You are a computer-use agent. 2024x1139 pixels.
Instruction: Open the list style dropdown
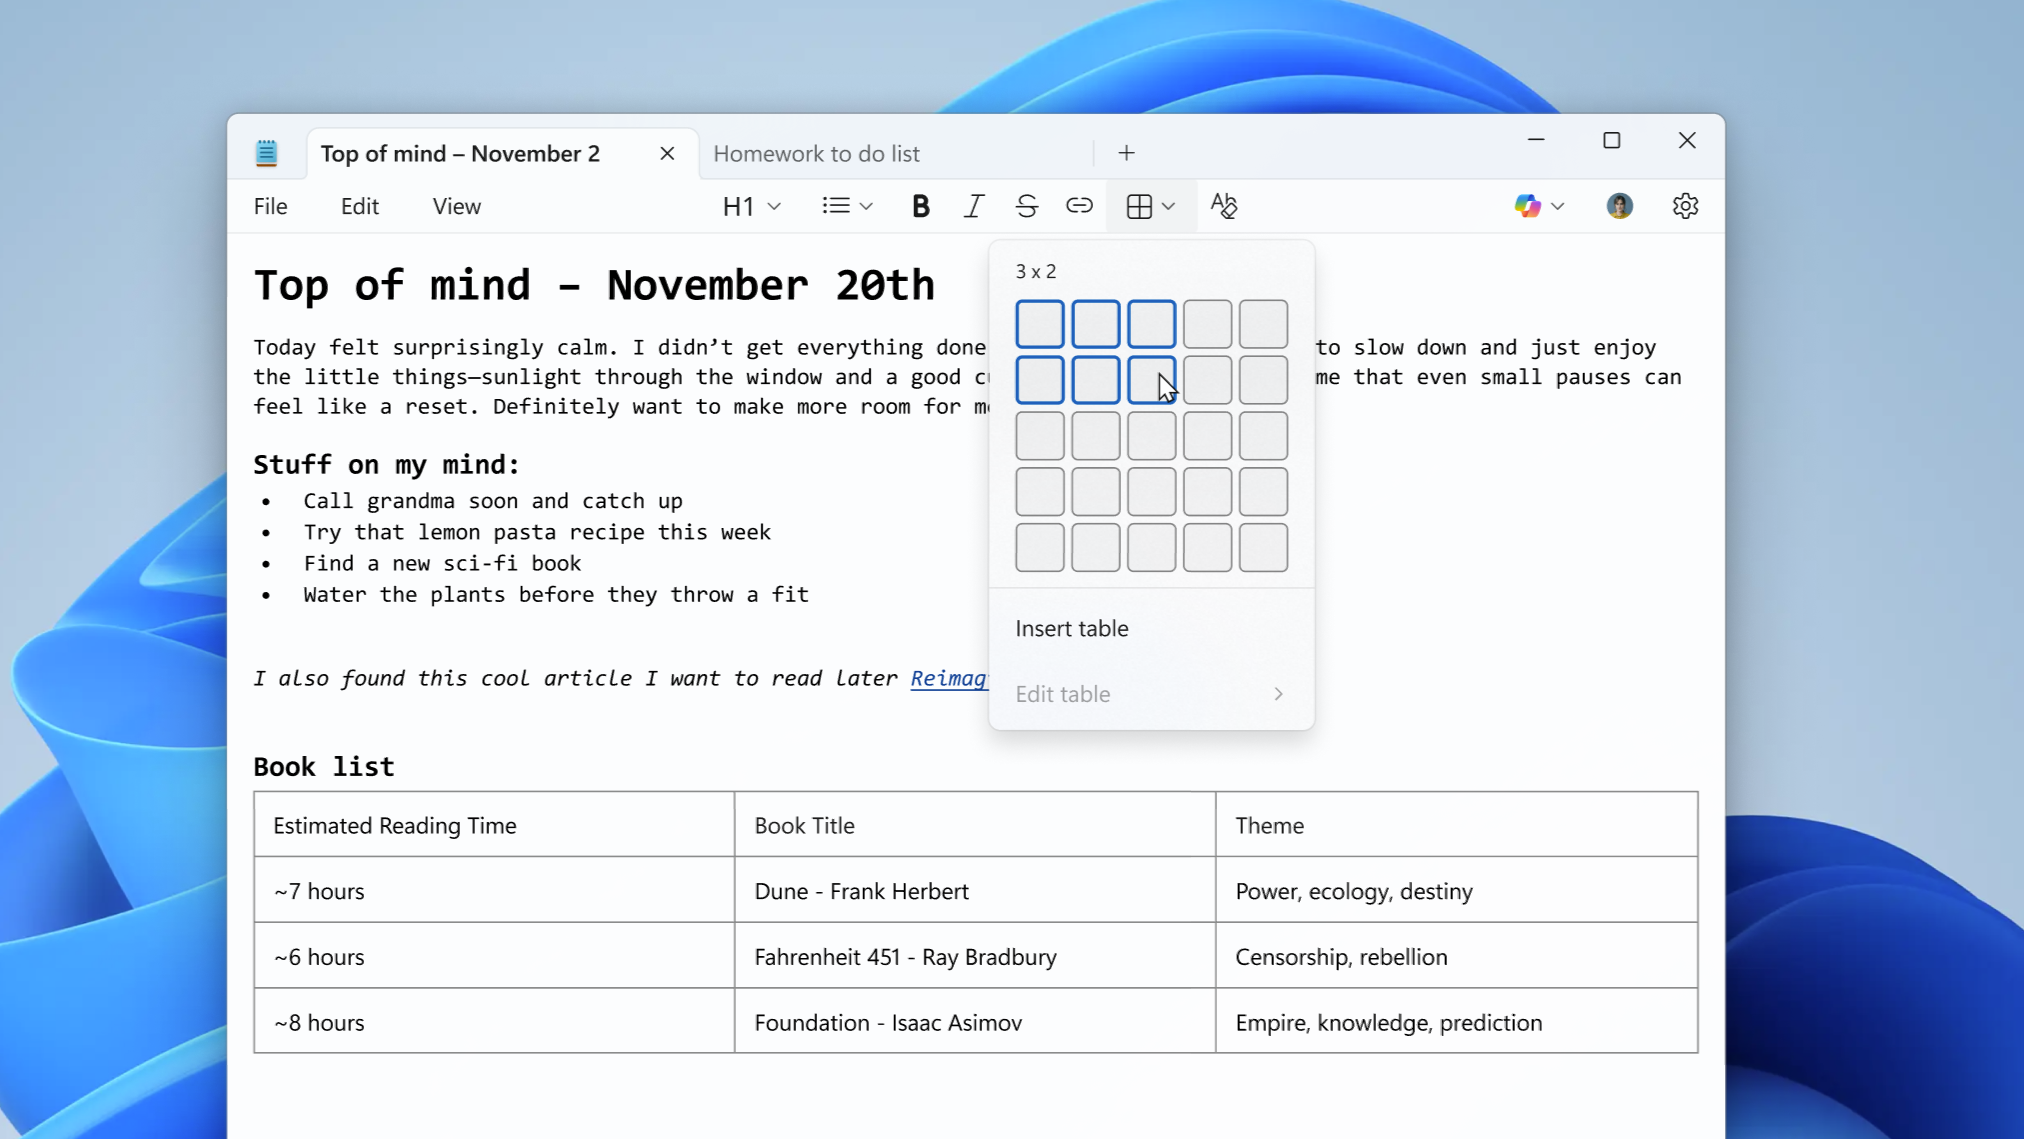846,205
